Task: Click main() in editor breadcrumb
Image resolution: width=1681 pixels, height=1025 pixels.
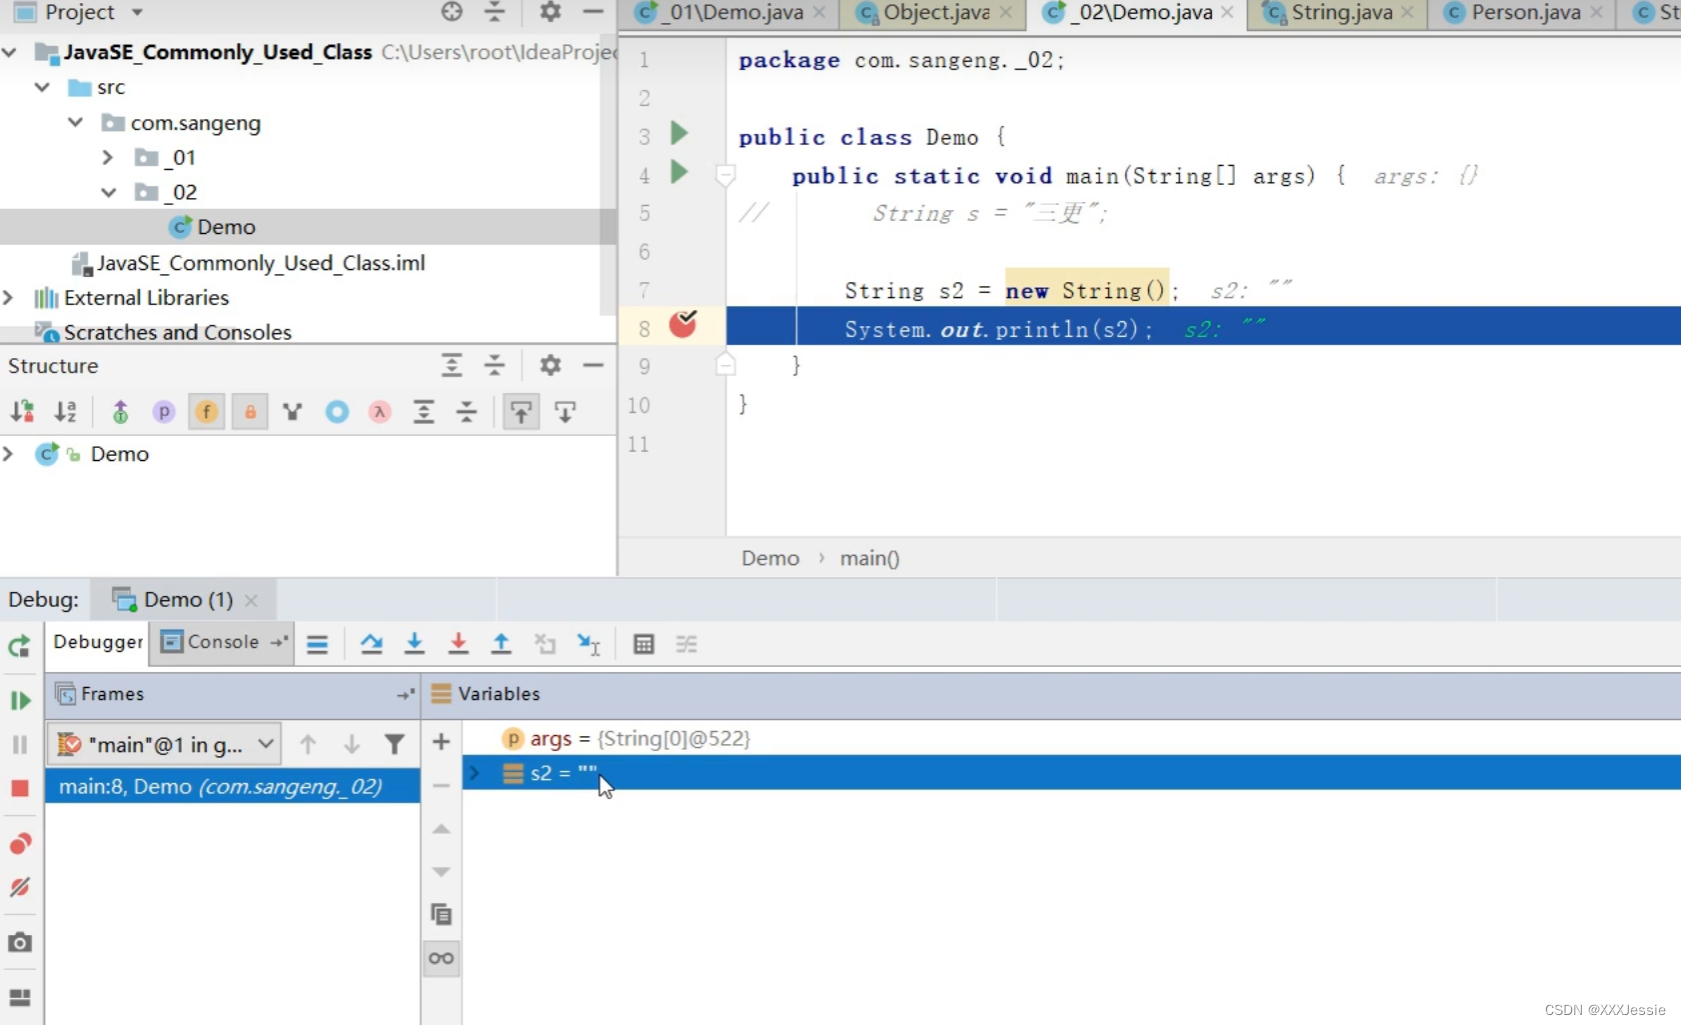Action: [x=869, y=558]
